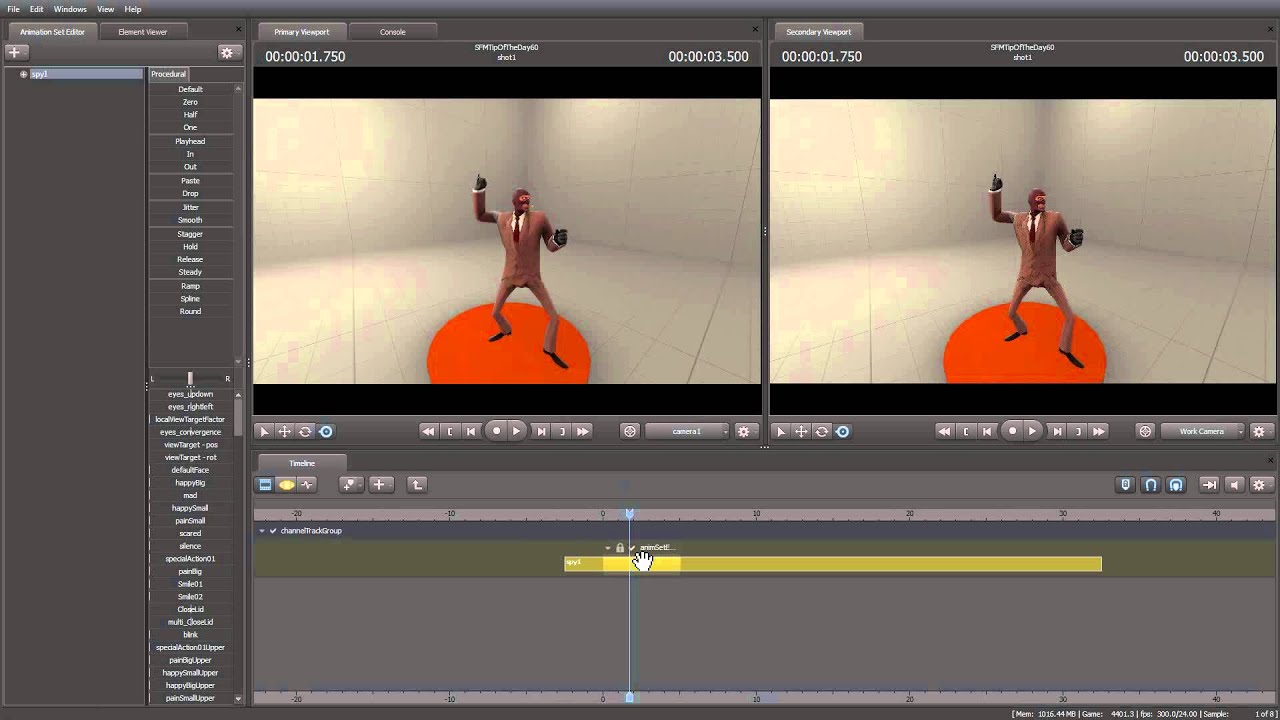Open the timeline plus add dropdown
Viewport: 1280px width, 720px height.
[379, 484]
